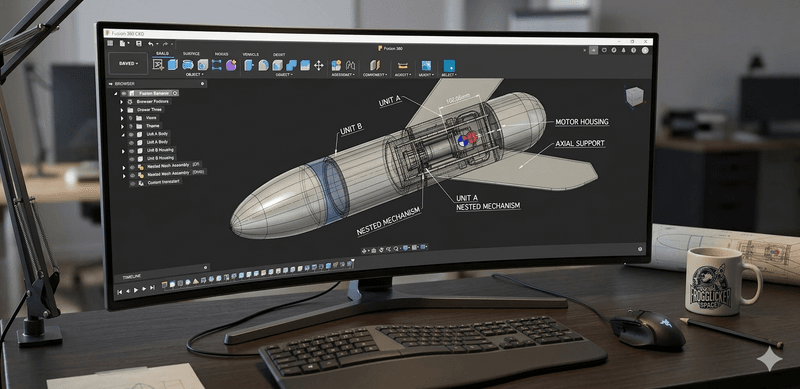Click the Orbit navigation icon
The width and height of the screenshot is (800, 389).
pos(364,250)
